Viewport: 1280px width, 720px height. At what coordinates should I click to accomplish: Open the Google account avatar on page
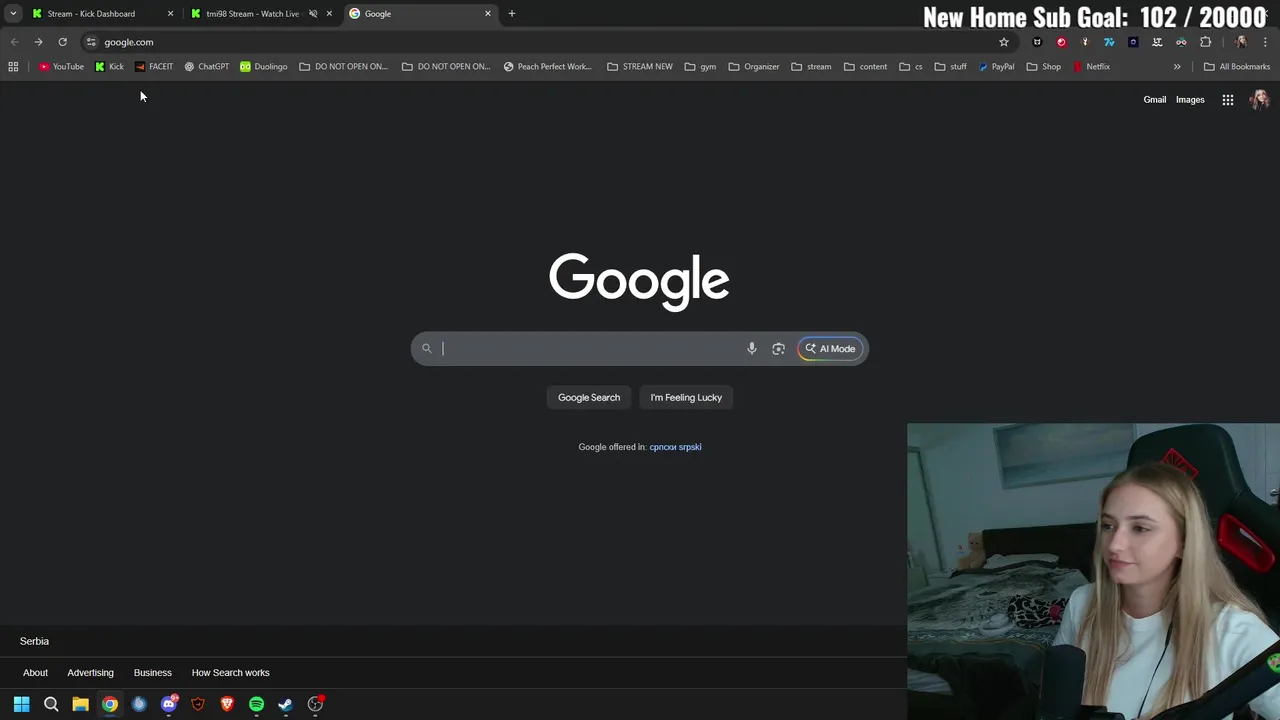click(1259, 99)
